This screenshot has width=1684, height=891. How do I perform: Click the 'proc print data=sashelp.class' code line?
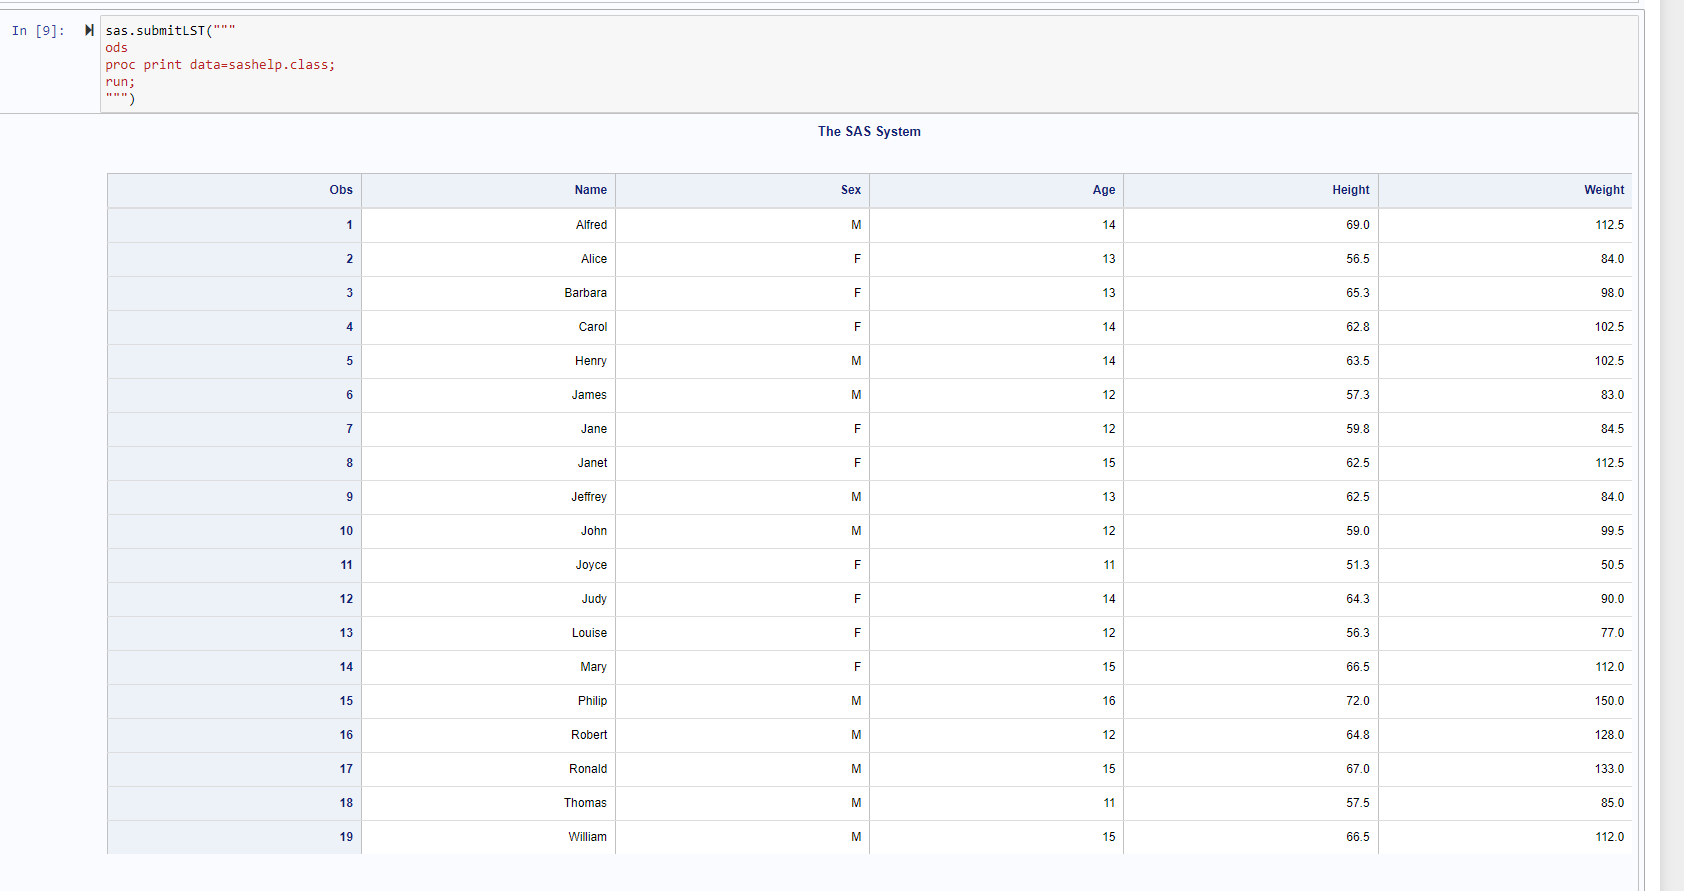click(220, 65)
